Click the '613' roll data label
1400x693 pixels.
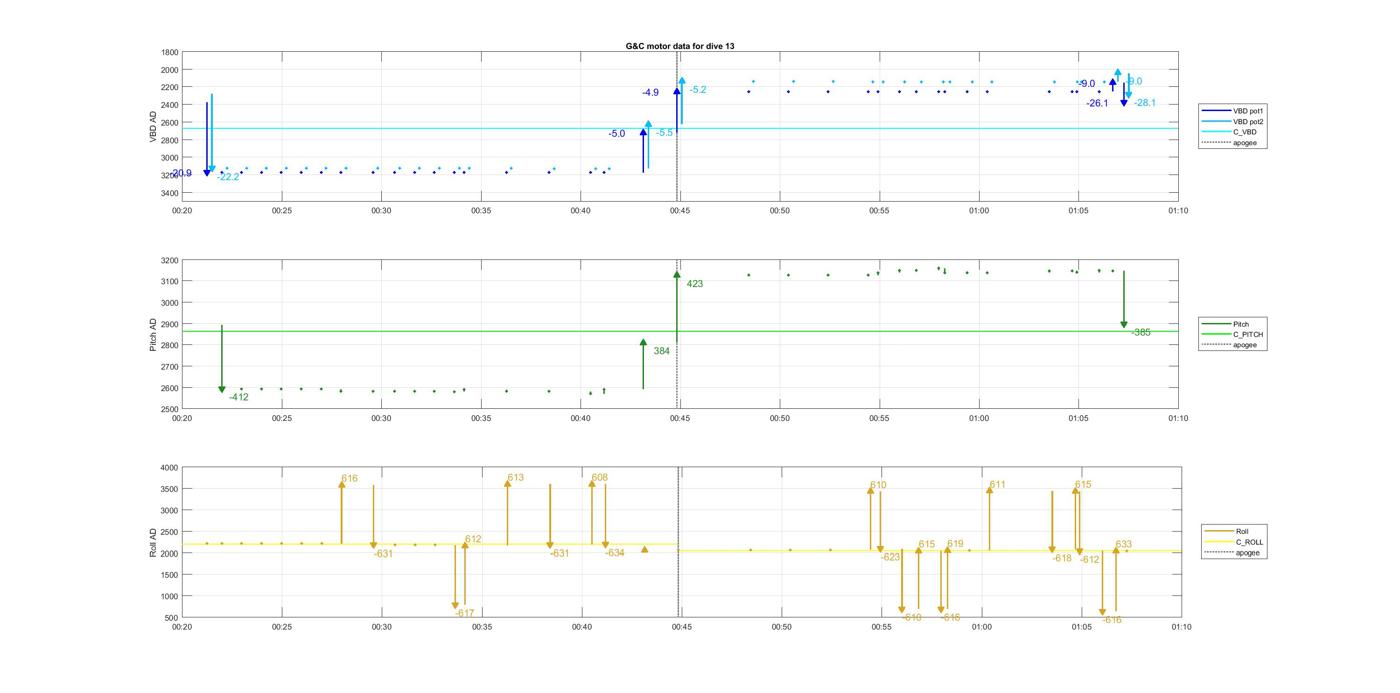pyautogui.click(x=515, y=478)
